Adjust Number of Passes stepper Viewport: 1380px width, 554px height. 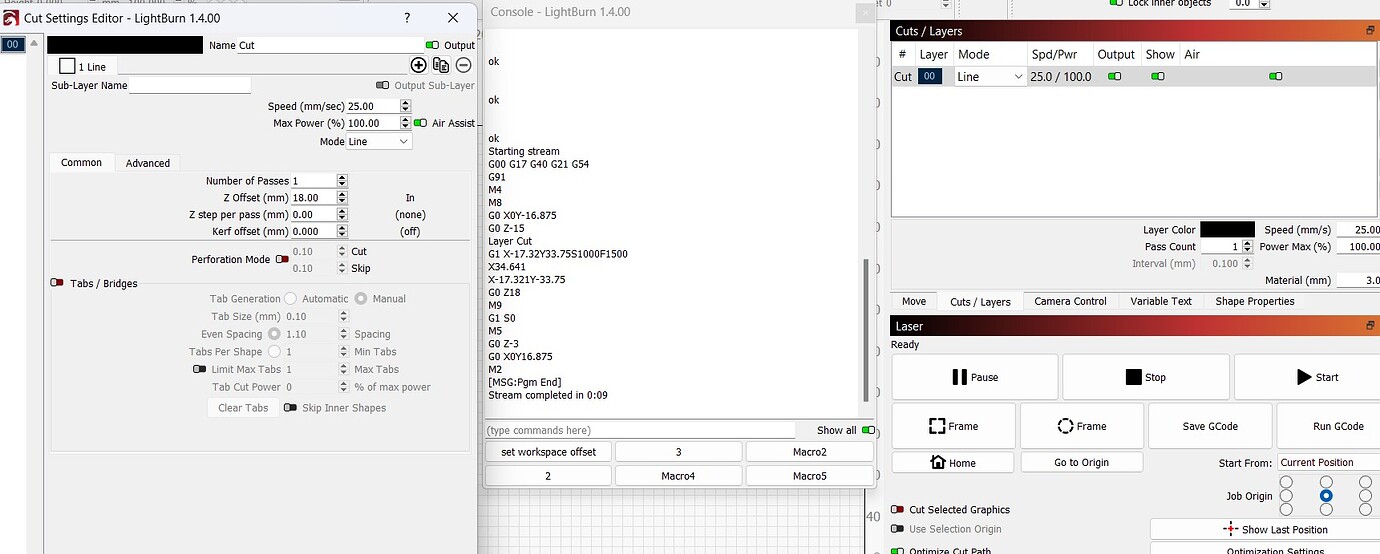[342, 181]
